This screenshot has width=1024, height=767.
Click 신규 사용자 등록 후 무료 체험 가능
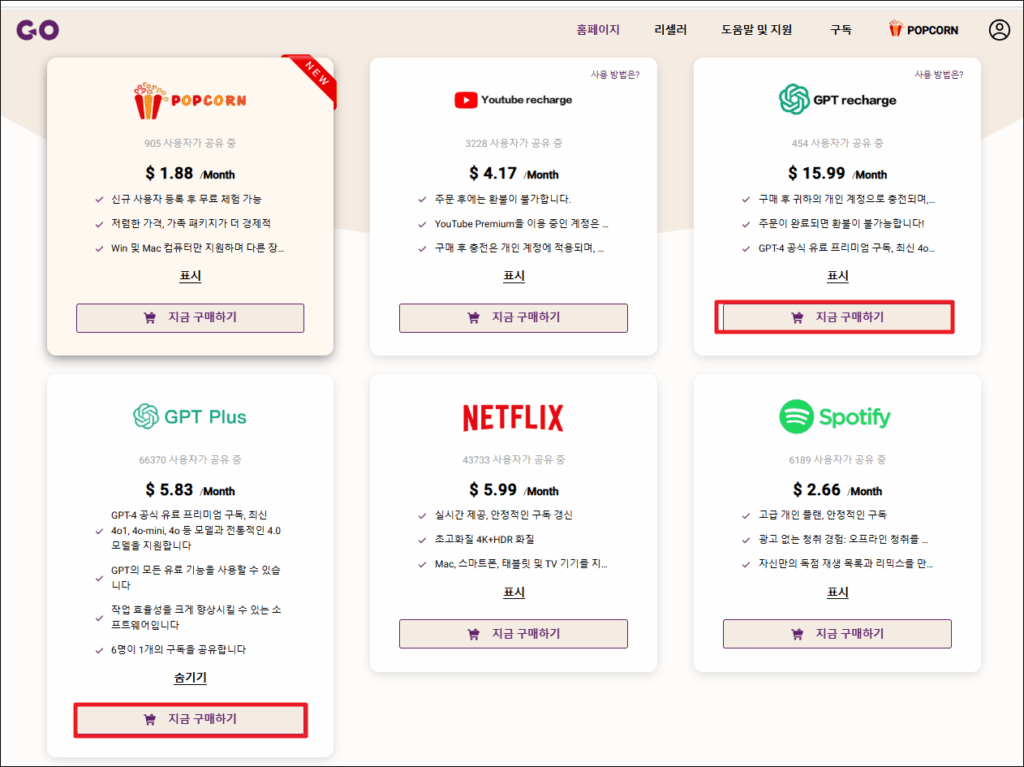186,199
